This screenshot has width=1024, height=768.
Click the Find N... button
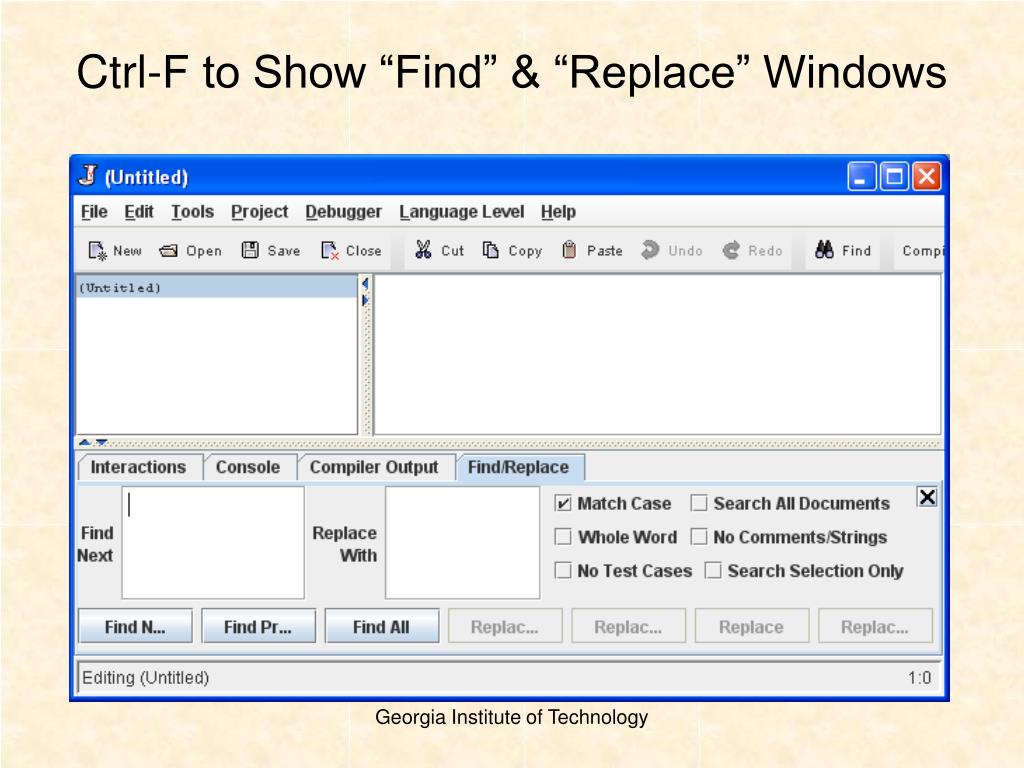(135, 626)
